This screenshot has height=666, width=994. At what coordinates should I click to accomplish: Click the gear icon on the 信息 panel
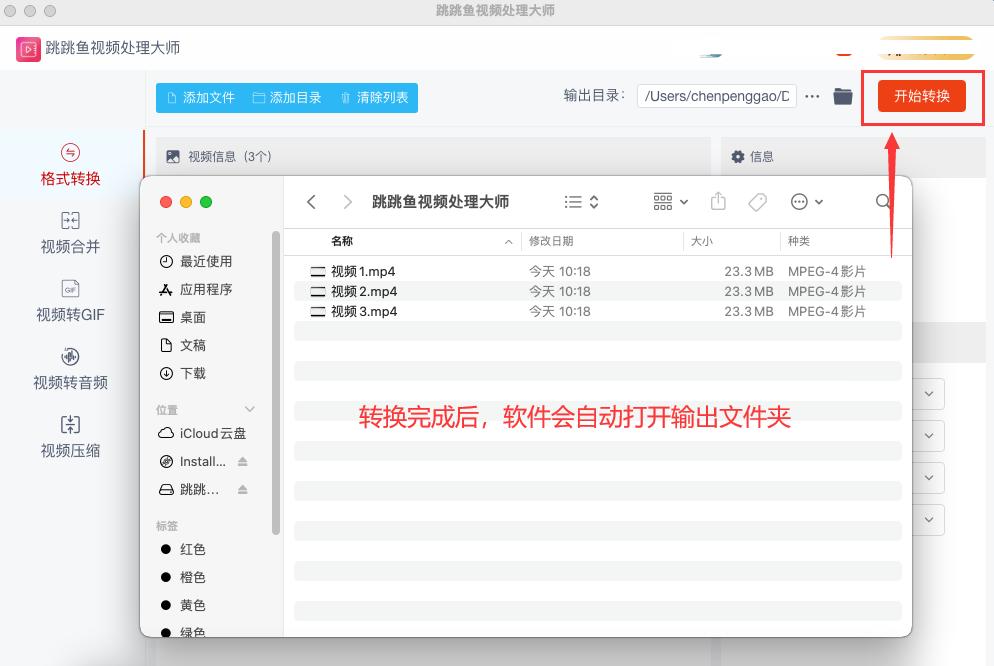pos(738,158)
